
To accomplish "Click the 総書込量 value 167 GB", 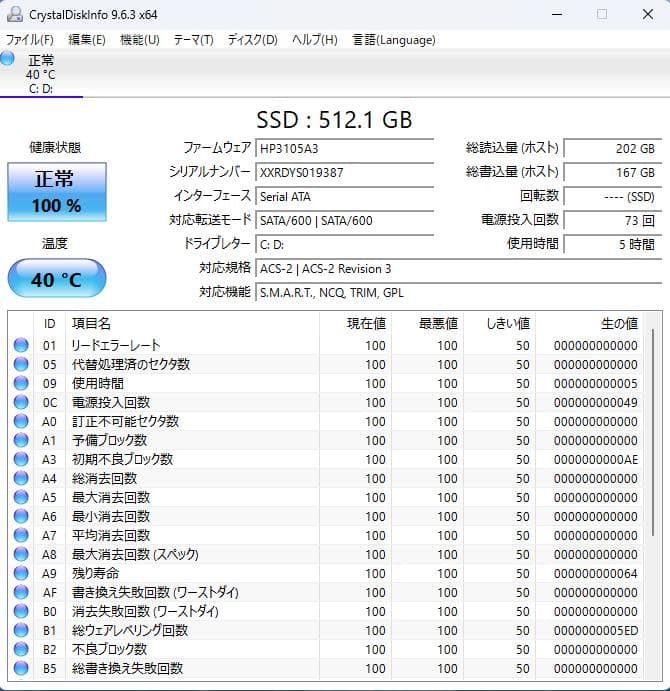I will (613, 172).
